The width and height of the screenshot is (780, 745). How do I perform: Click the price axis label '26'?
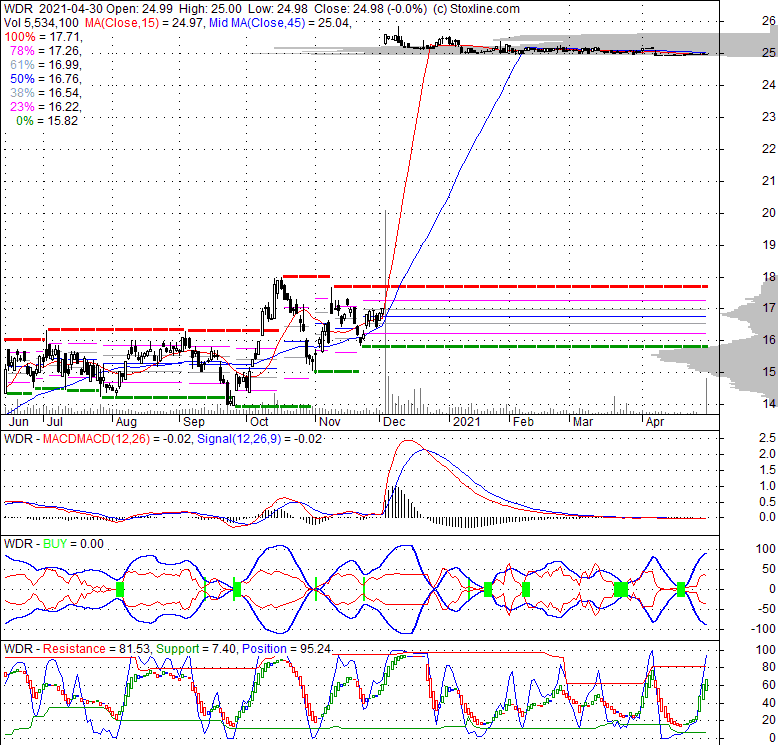769,21
